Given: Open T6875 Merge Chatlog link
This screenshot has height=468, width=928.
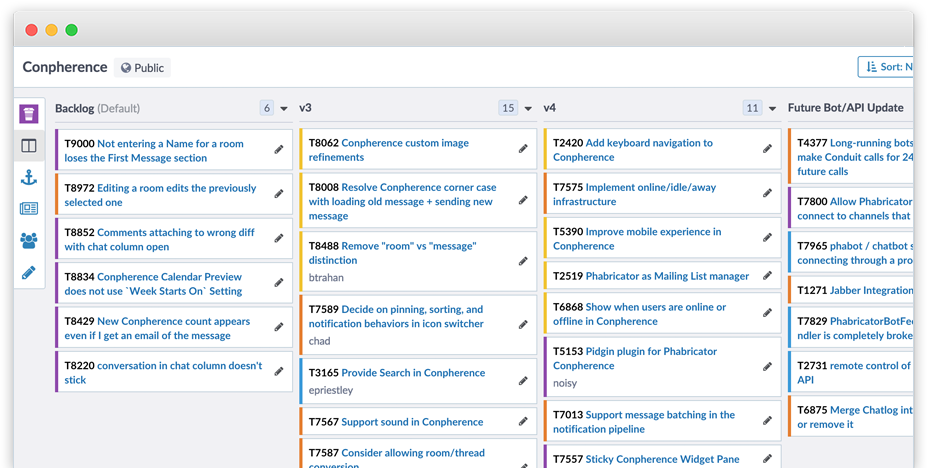Looking at the screenshot, I should tap(855, 417).
